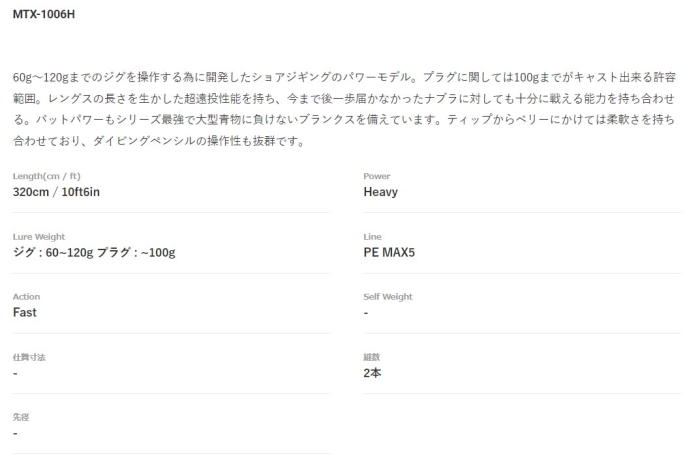700x469 pixels.
Task: Click the Power label
Action: pos(377,176)
